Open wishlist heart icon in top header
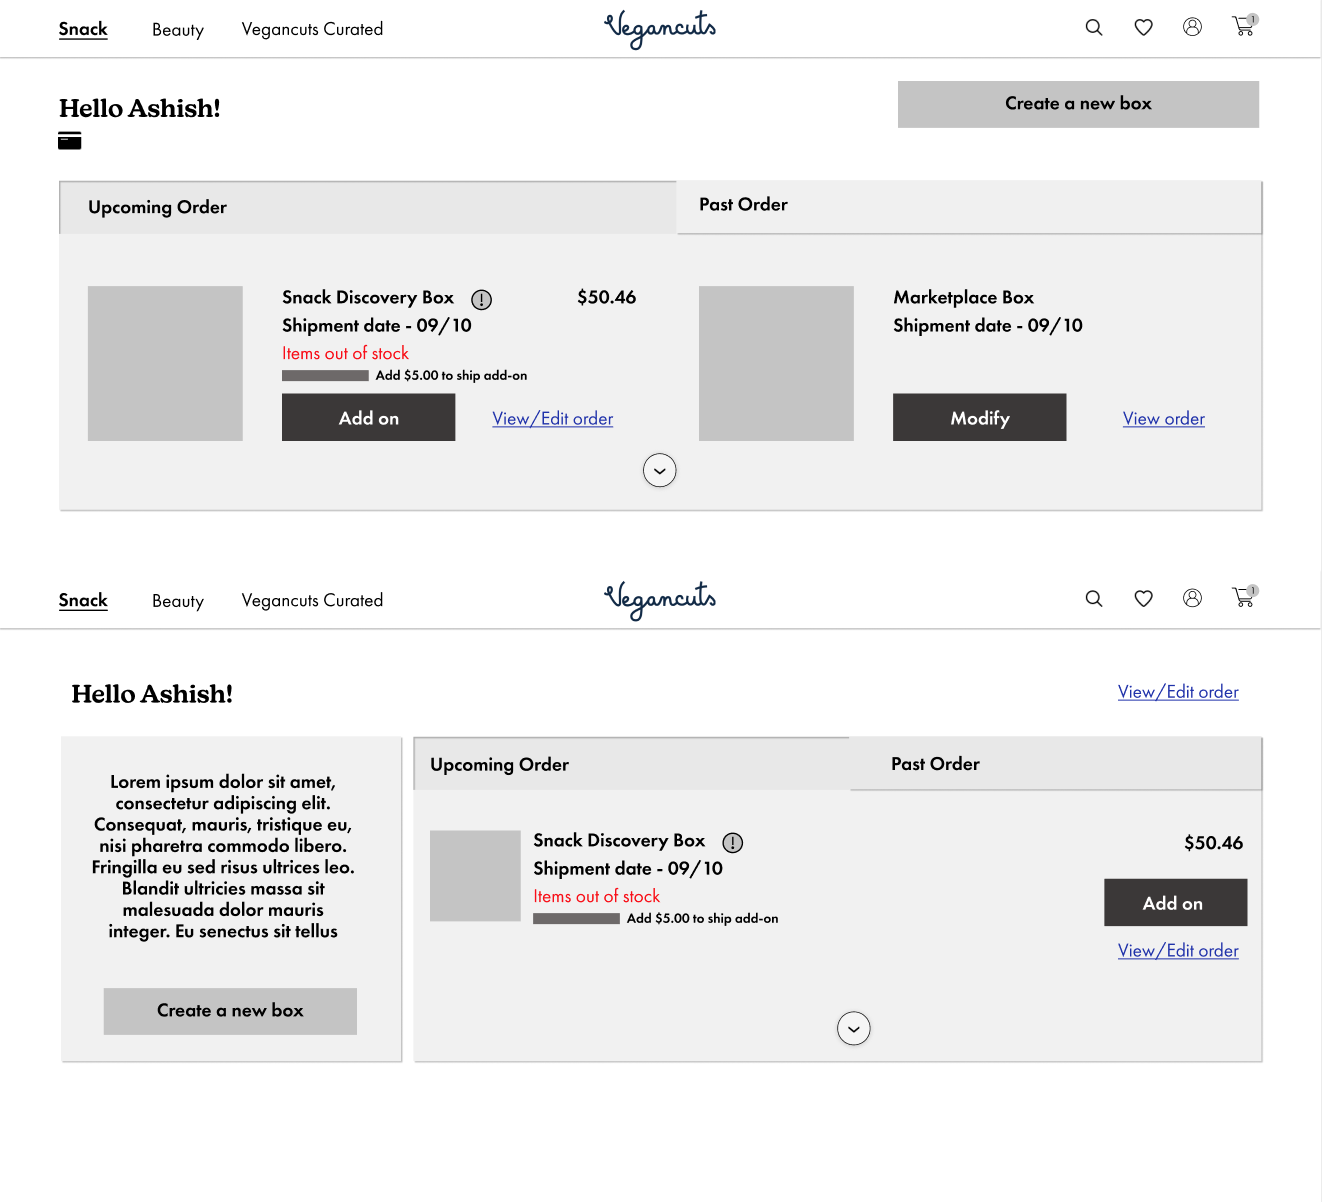The height and width of the screenshot is (1202, 1322). click(1143, 28)
